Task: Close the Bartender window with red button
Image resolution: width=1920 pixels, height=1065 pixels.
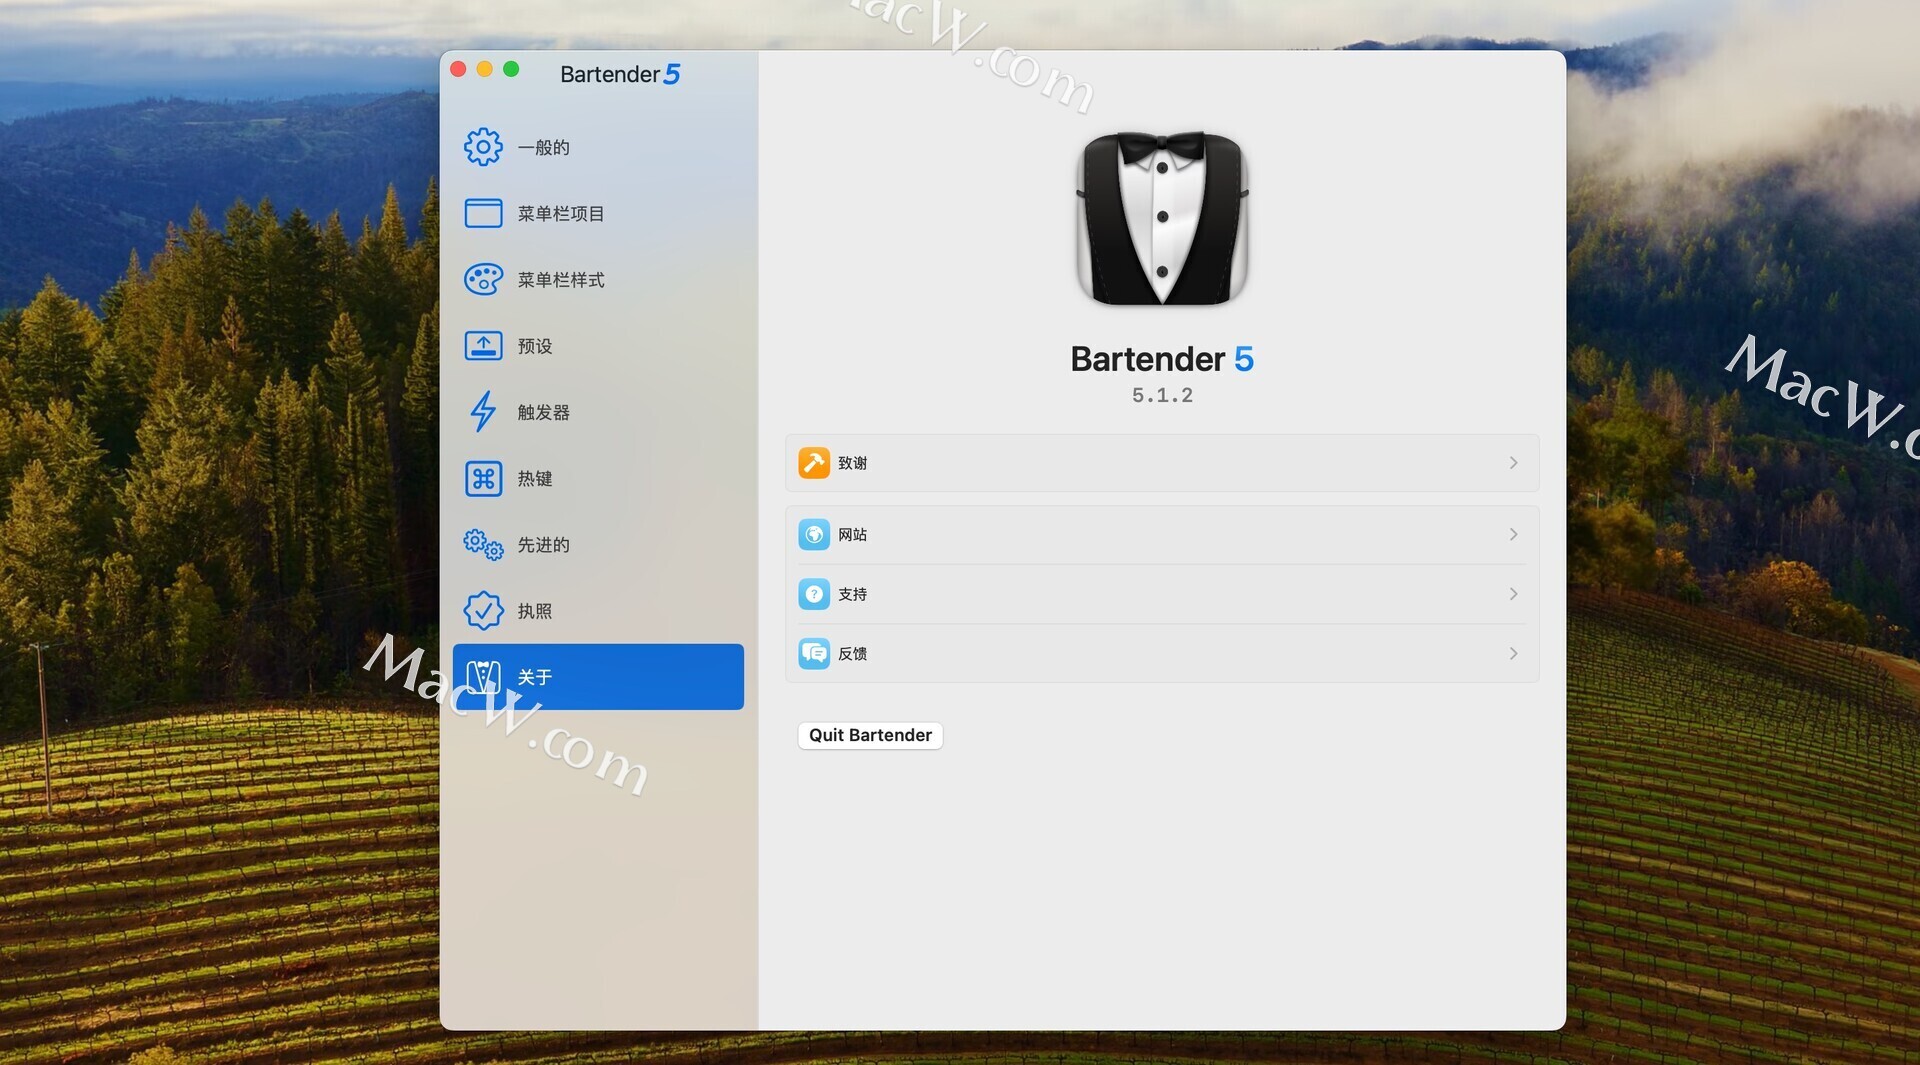Action: (458, 69)
